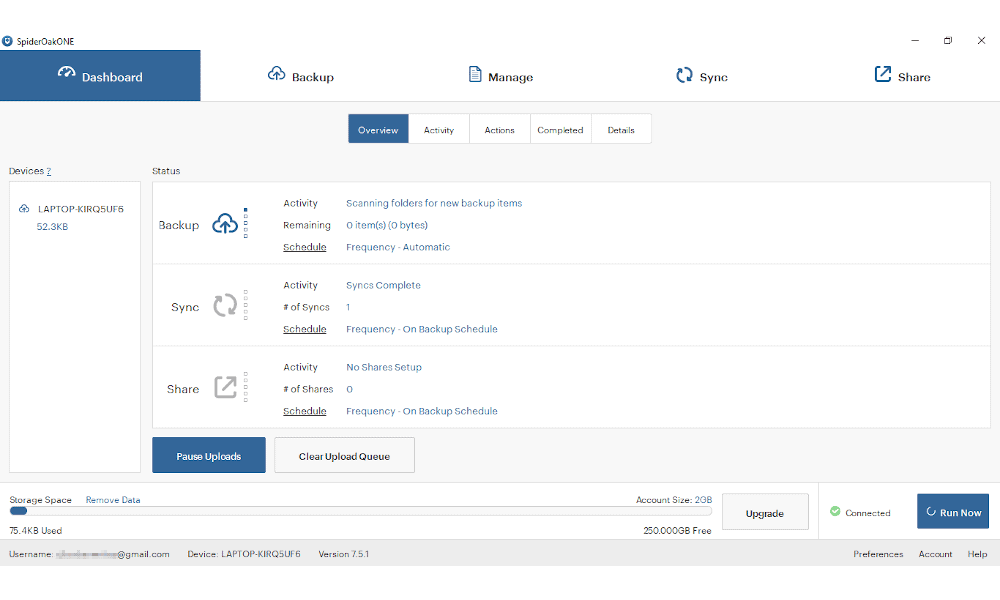Open the Manage tab

coord(501,76)
